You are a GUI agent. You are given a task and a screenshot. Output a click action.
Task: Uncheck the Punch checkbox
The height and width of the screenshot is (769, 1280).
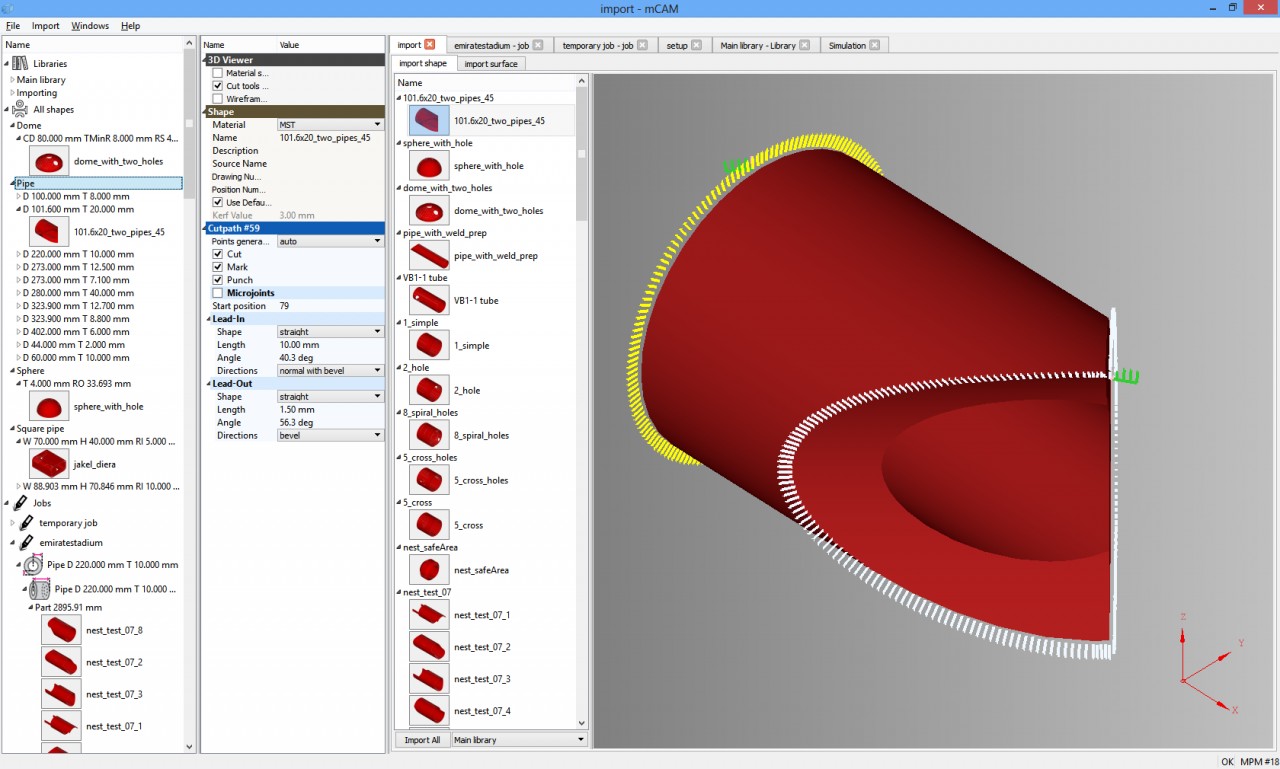point(218,280)
